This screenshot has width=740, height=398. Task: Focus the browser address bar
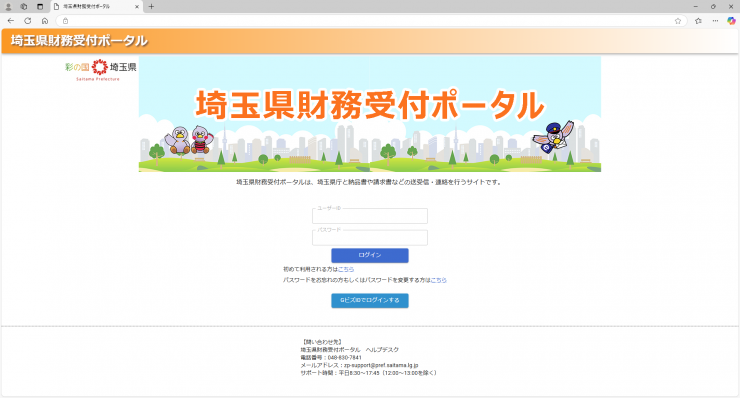click(370, 21)
